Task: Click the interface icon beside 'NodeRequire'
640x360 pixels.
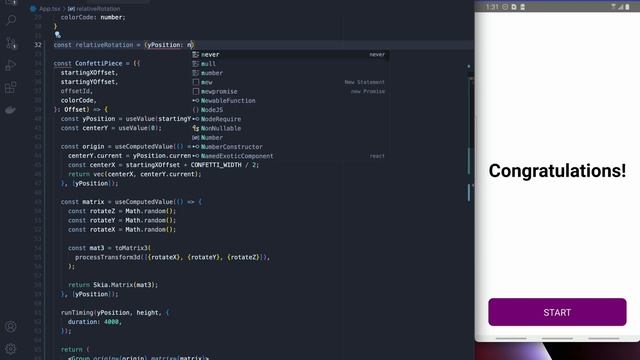Action: coord(196,119)
